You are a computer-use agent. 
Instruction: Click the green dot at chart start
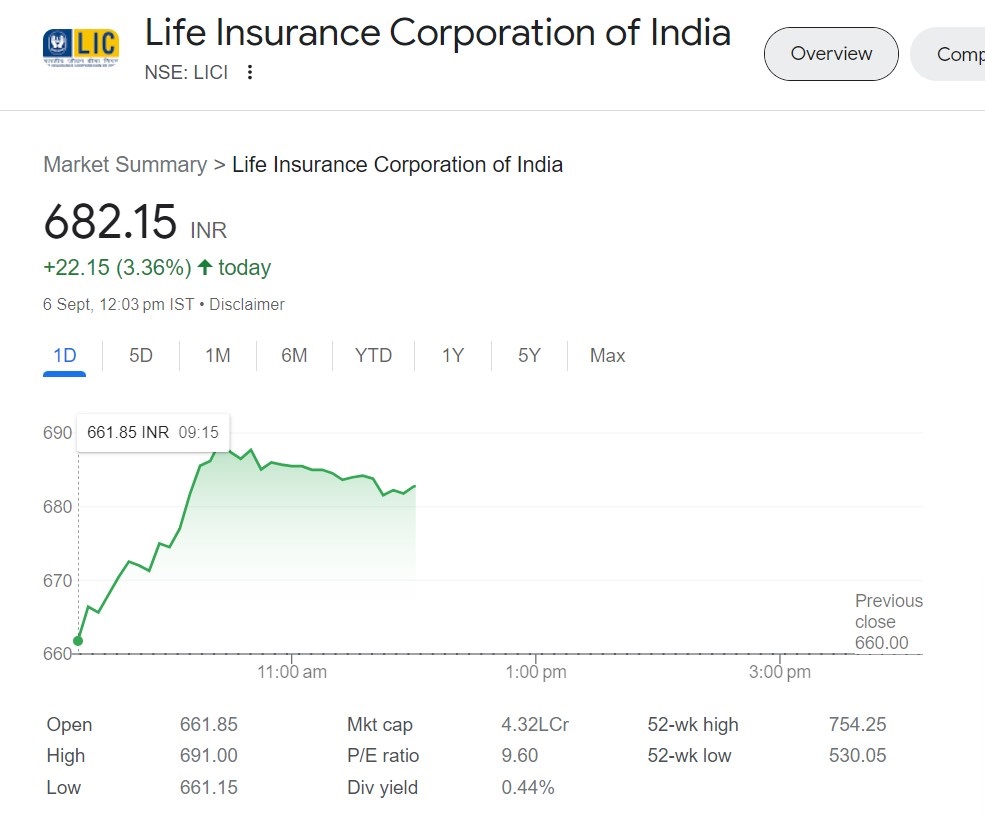78,641
